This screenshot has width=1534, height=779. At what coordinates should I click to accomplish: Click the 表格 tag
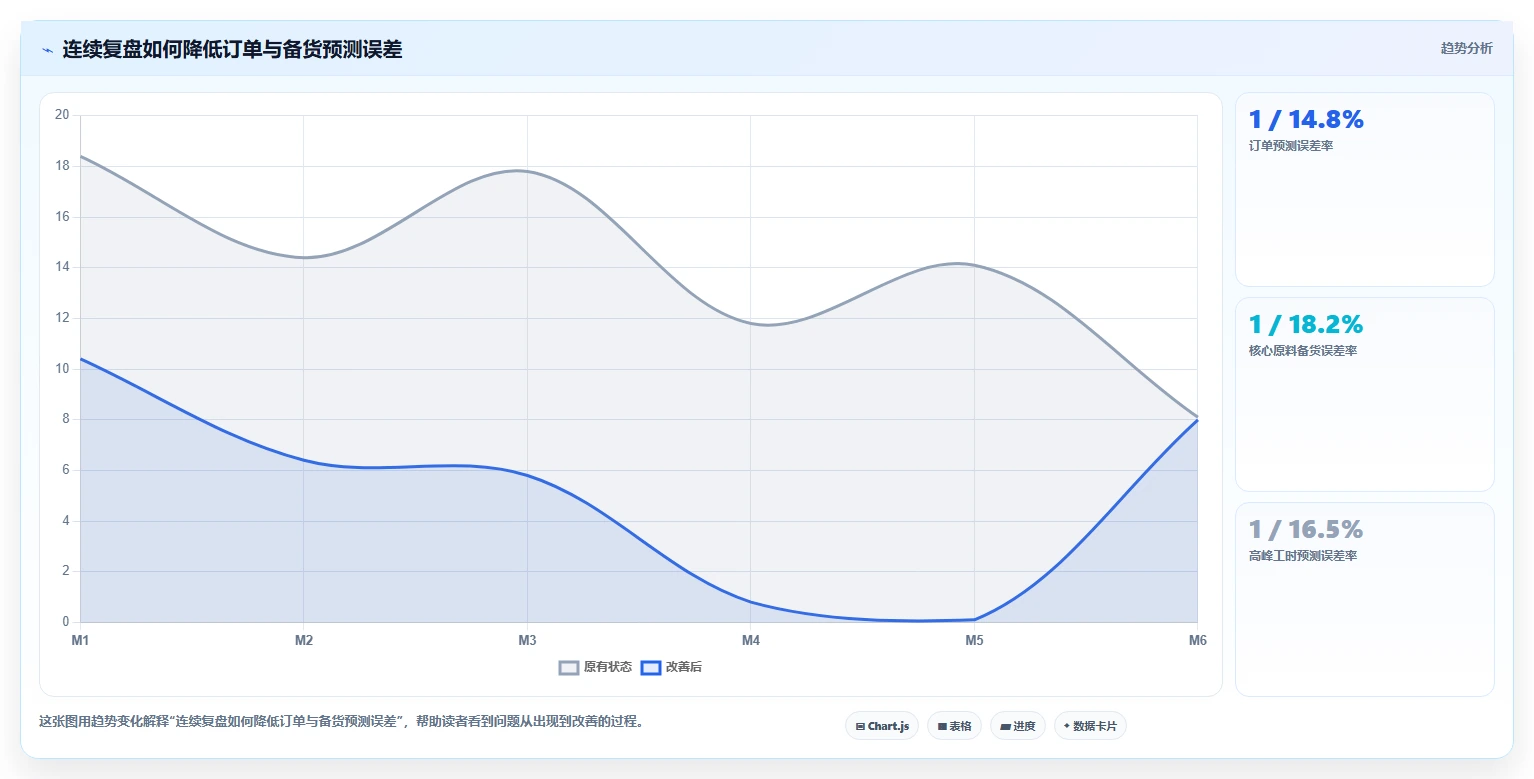coord(954,726)
